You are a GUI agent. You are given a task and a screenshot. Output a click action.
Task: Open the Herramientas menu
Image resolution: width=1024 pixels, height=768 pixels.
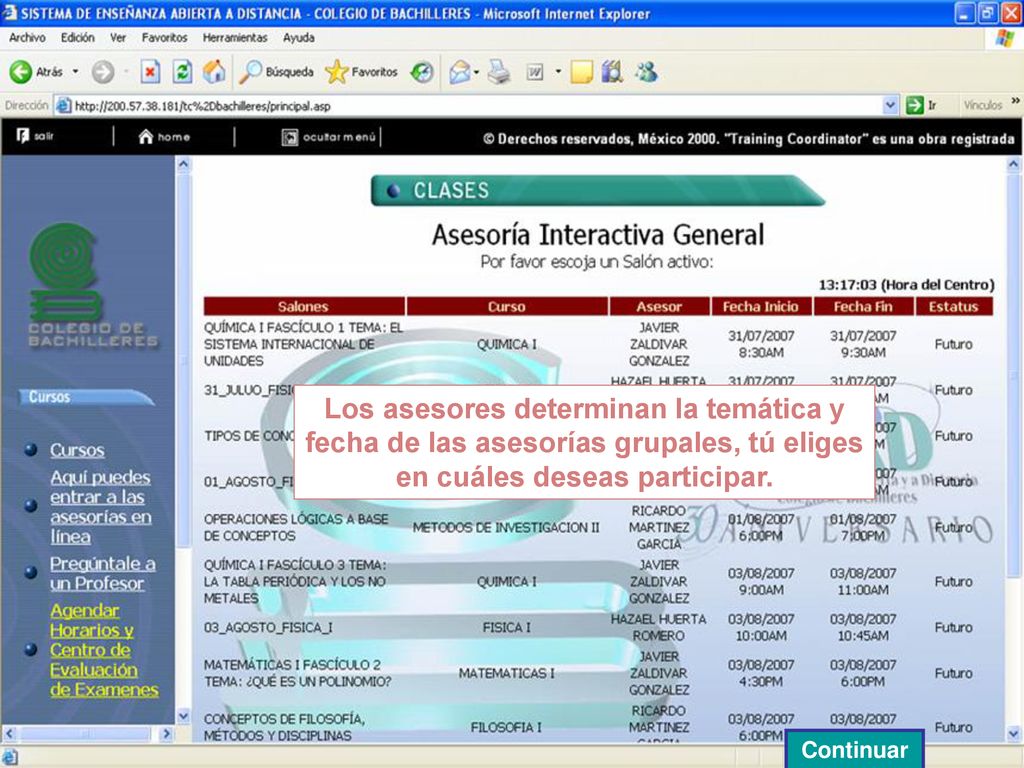click(235, 38)
